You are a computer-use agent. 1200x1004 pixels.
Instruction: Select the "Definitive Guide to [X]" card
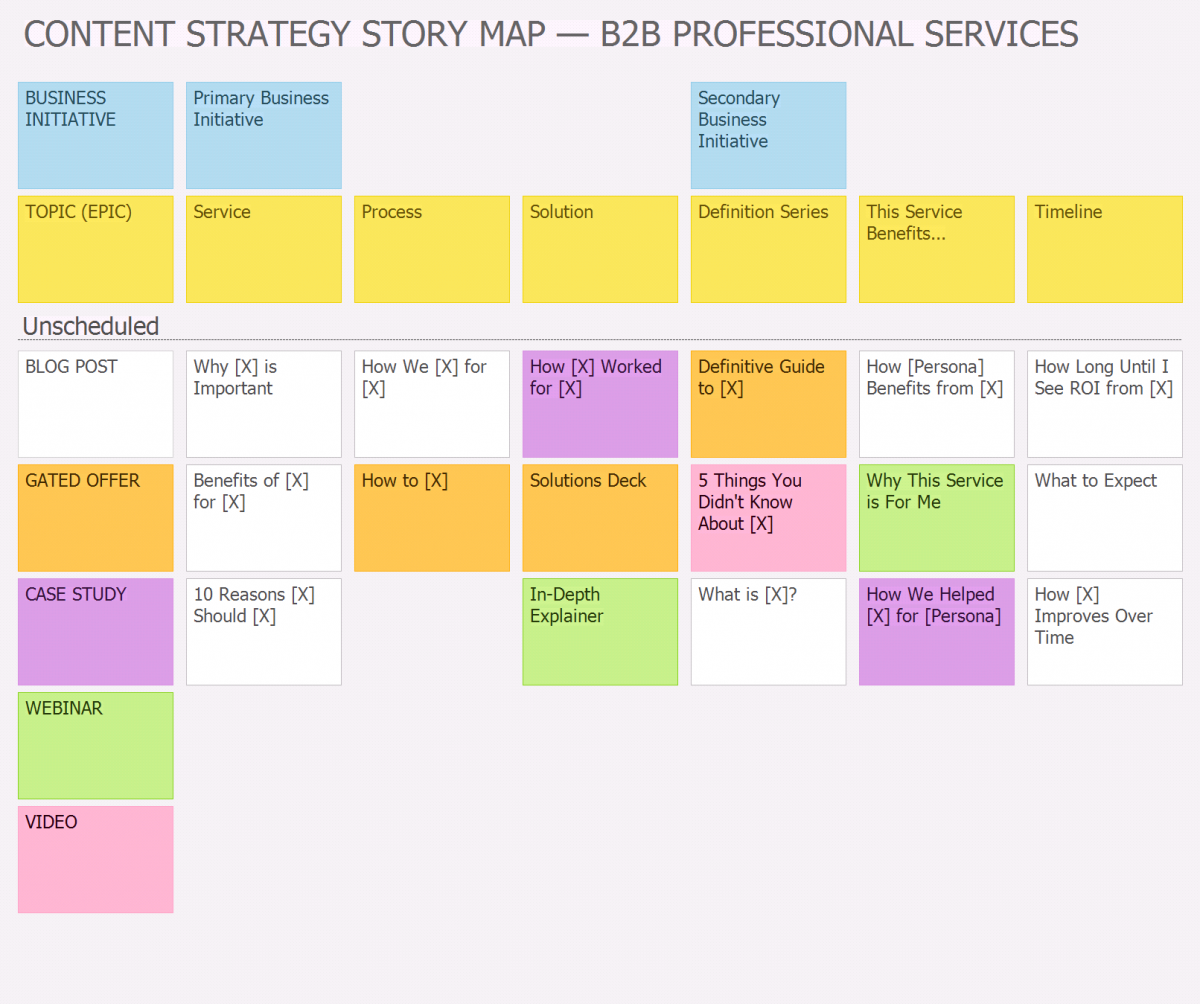click(768, 404)
